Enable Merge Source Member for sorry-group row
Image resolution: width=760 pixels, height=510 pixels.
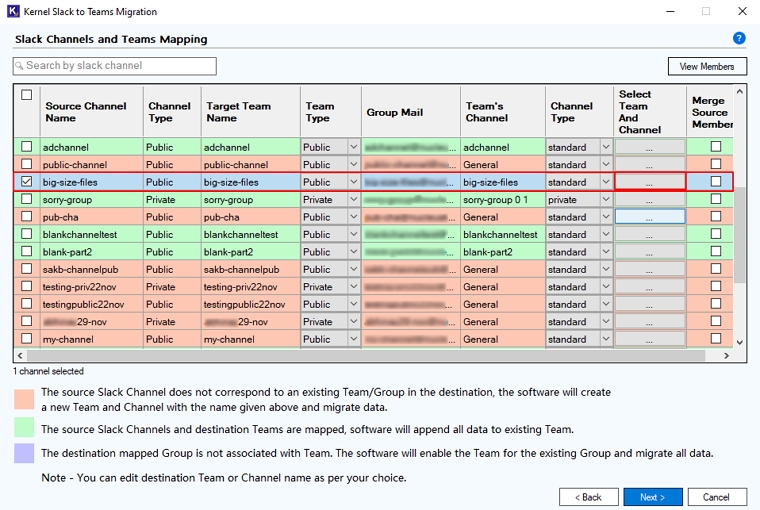click(x=715, y=199)
